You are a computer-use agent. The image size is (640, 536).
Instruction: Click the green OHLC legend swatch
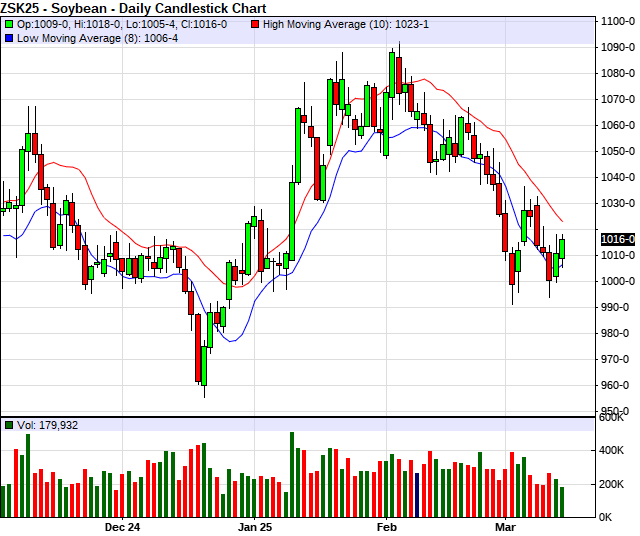[x=7, y=23]
